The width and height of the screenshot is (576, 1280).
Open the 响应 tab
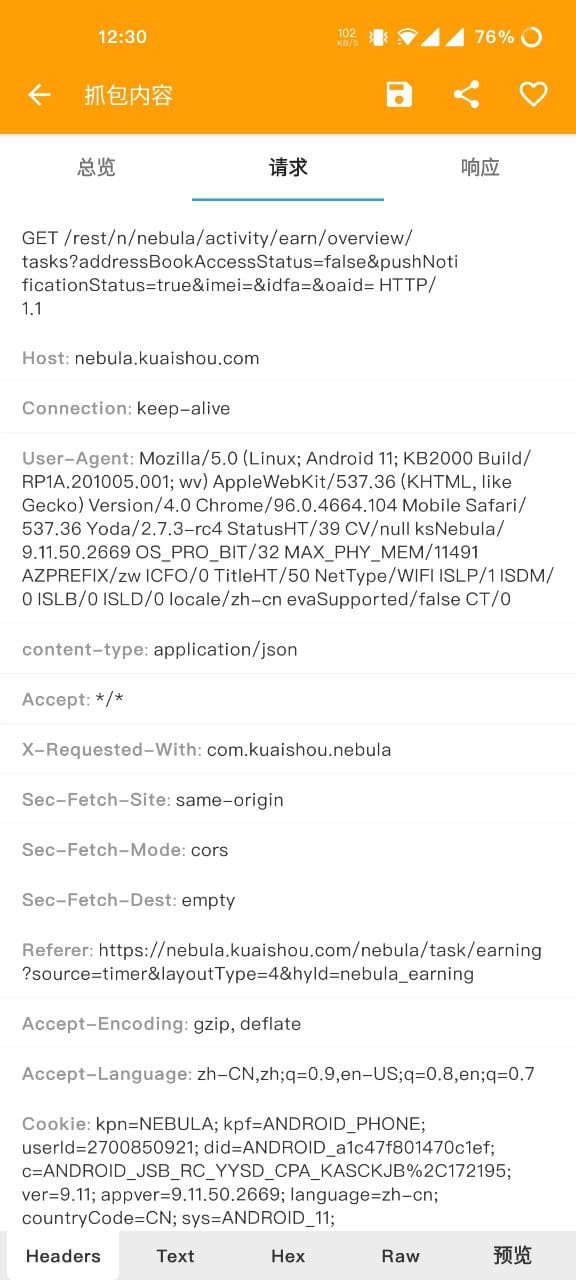(480, 167)
